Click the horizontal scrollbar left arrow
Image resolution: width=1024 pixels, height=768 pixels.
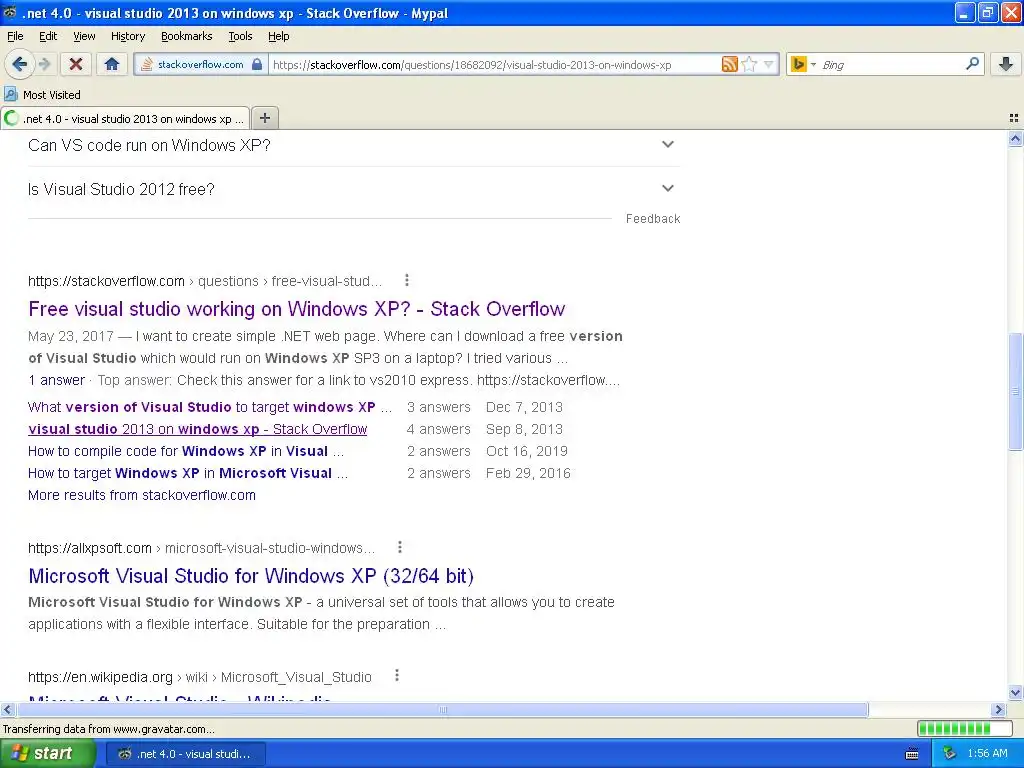pyautogui.click(x=8, y=709)
